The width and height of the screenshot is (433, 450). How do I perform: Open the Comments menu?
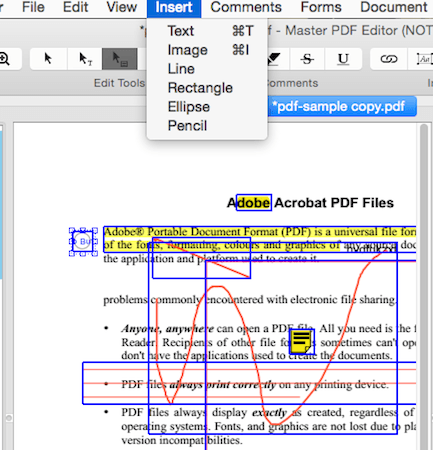point(246,7)
